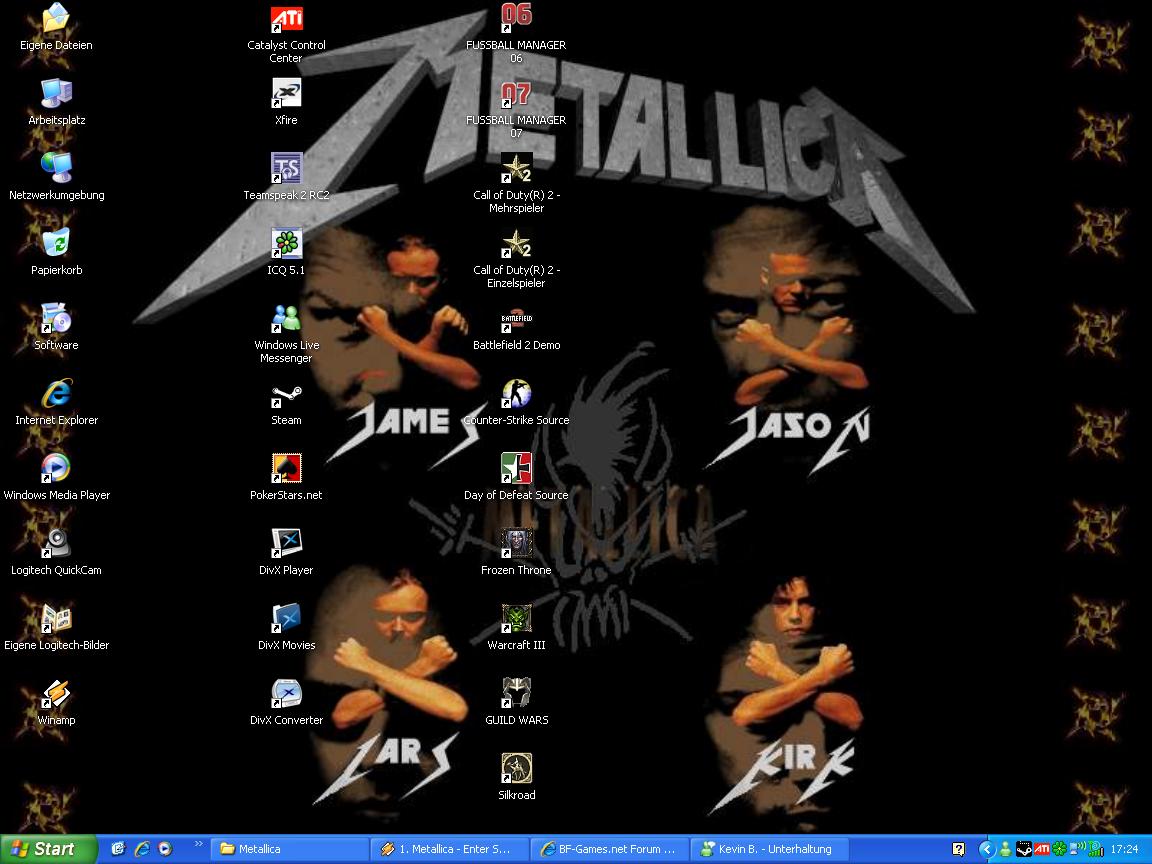
Task: Switch to the BF-Games.net Forum taskbar button
Action: click(610, 849)
